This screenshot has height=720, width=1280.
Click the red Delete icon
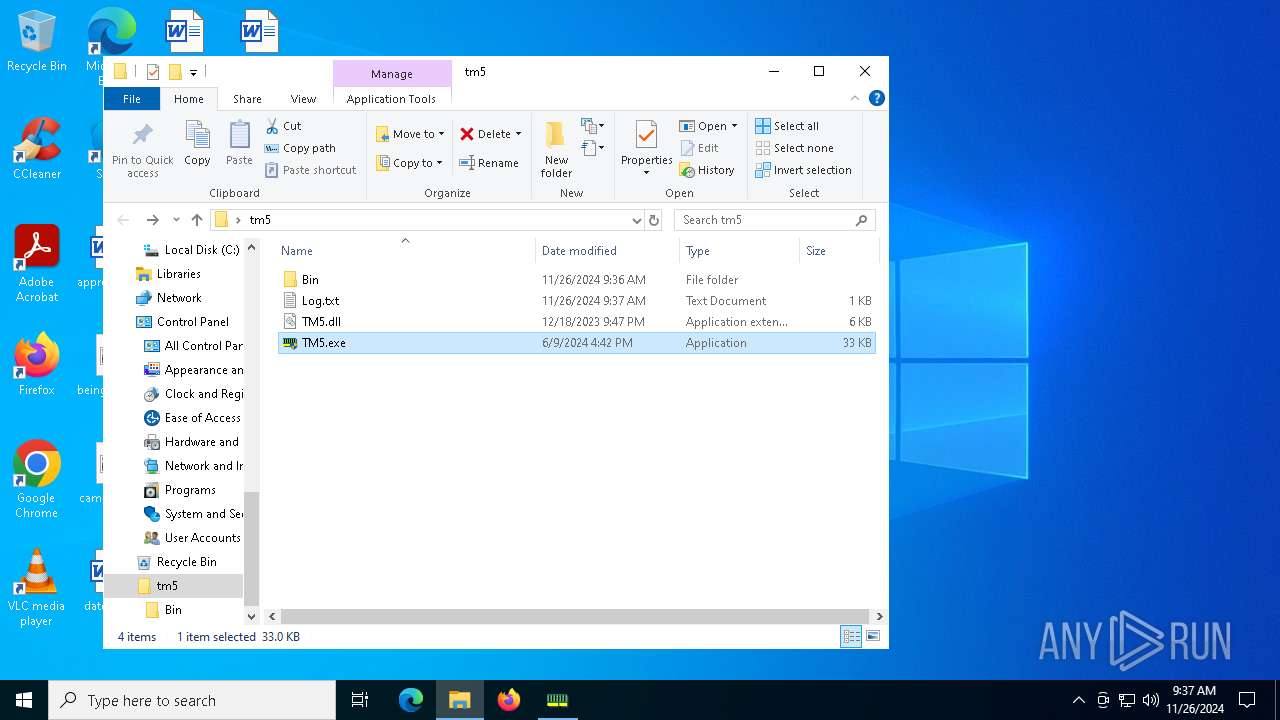click(467, 134)
